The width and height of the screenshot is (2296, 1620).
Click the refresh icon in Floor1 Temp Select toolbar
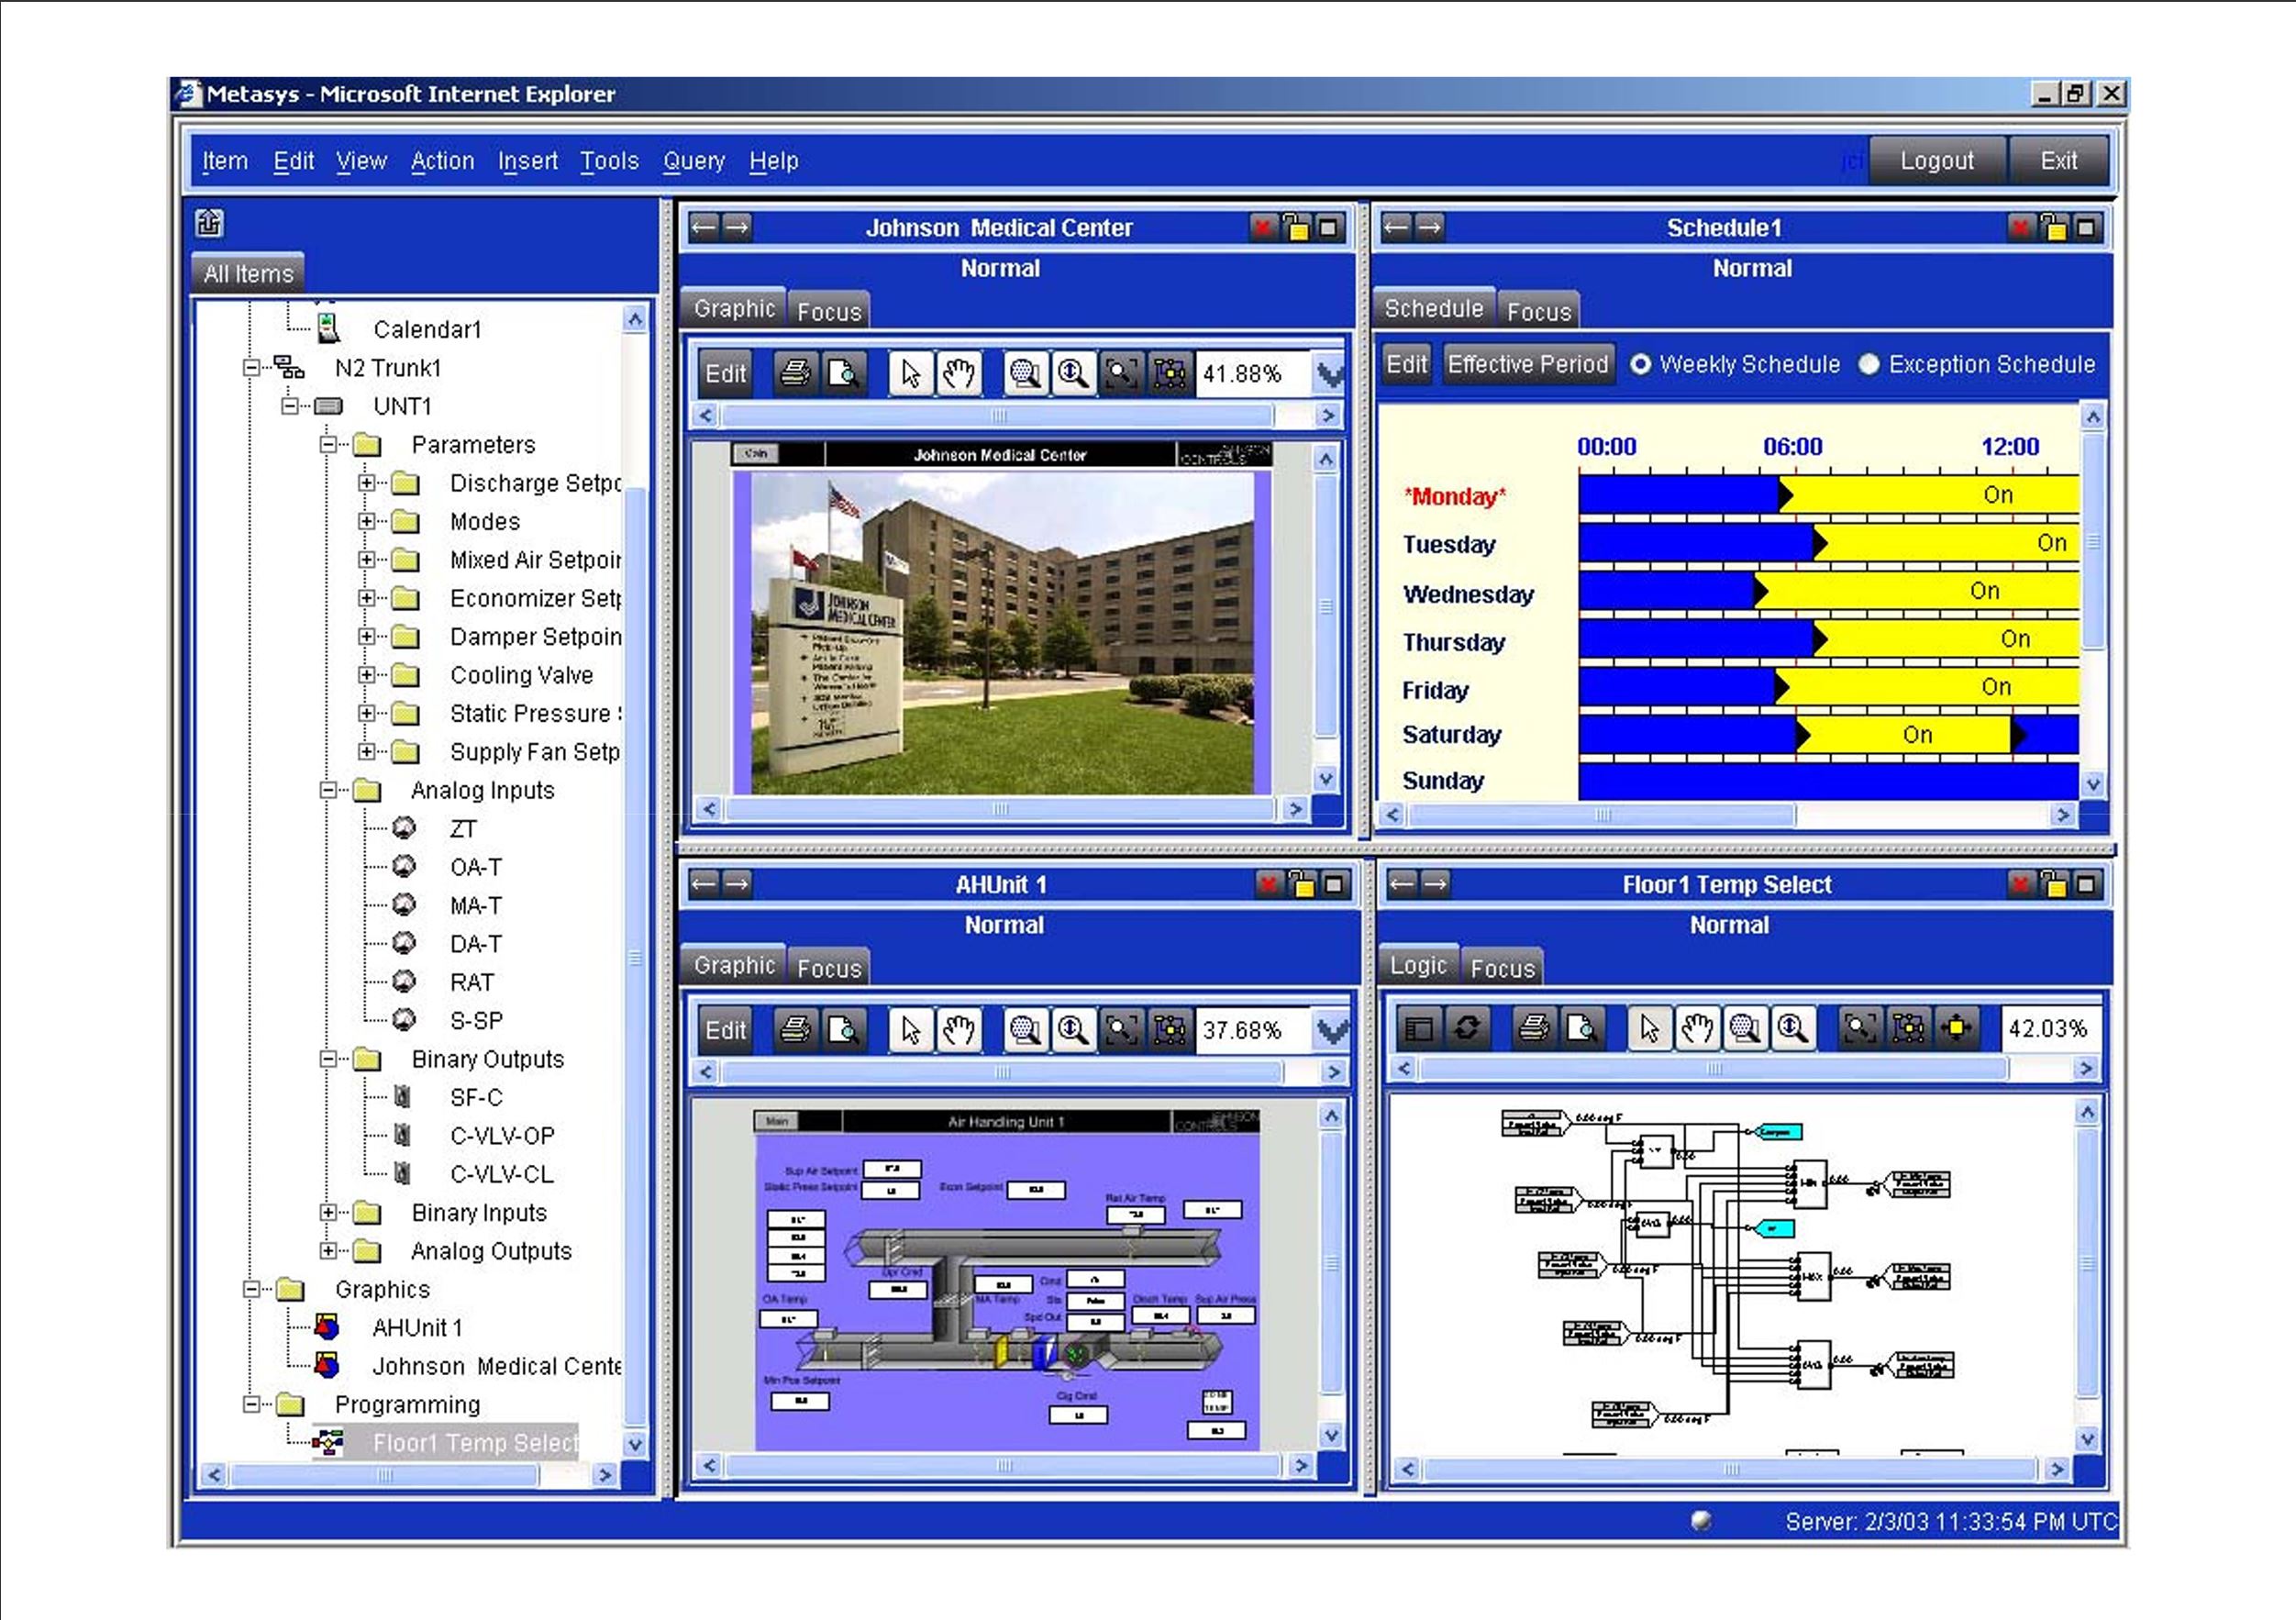tap(1466, 1028)
